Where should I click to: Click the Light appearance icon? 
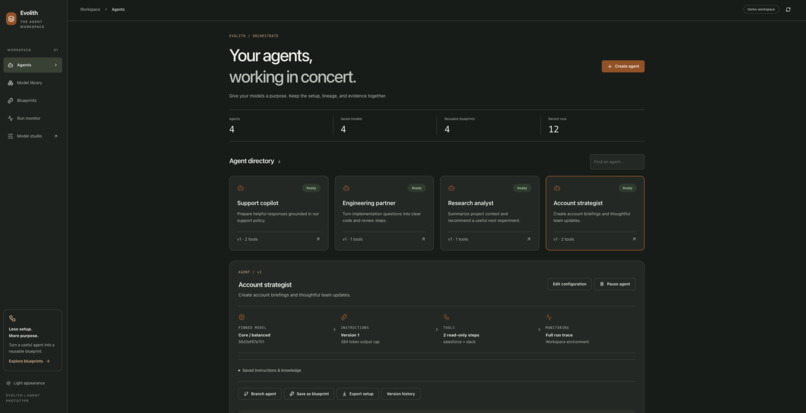(x=9, y=383)
